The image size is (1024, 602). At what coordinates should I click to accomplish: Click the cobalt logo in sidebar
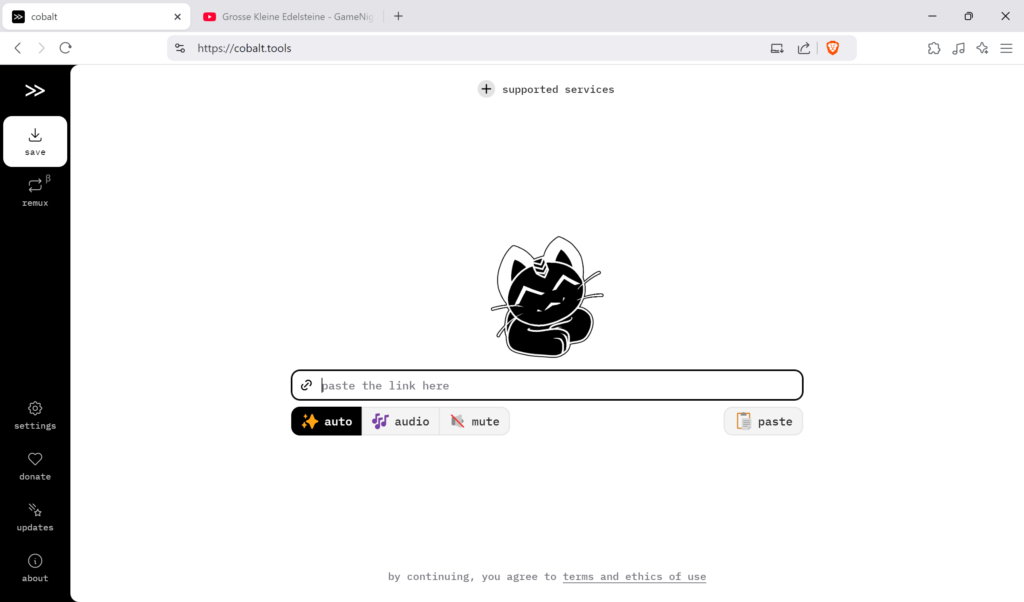35,91
